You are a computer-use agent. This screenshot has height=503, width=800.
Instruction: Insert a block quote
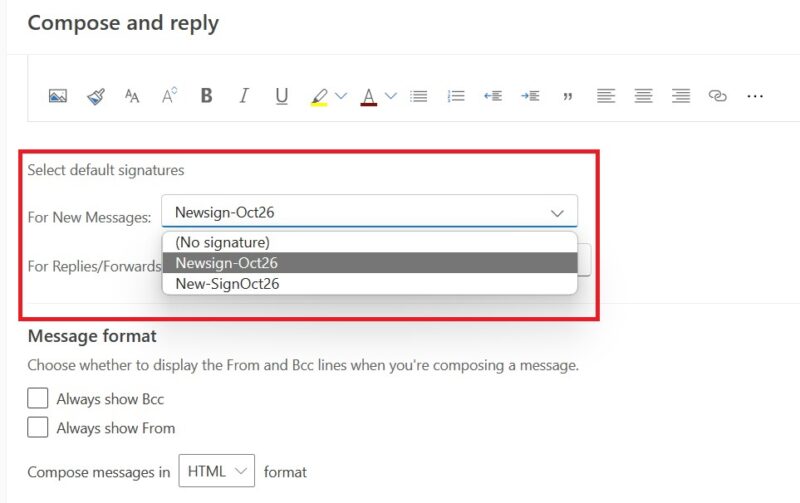(x=567, y=96)
